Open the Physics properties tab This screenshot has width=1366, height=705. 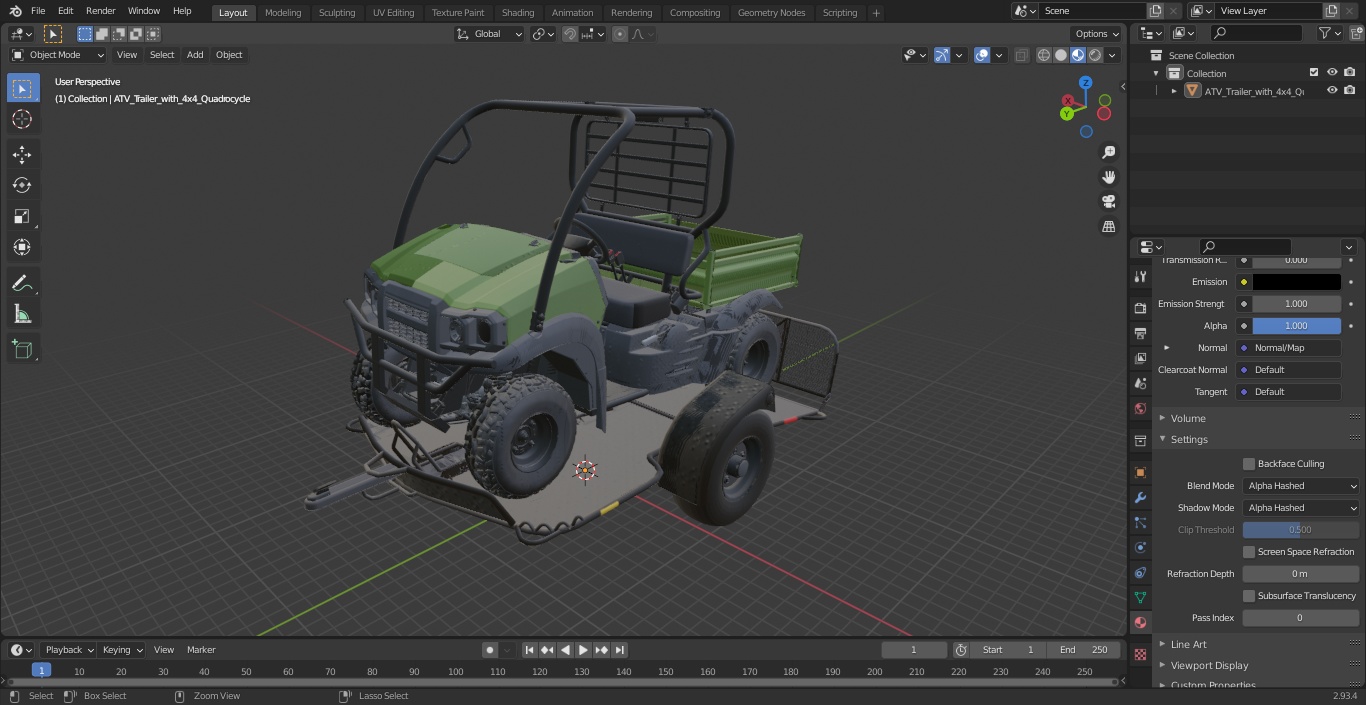[x=1140, y=547]
